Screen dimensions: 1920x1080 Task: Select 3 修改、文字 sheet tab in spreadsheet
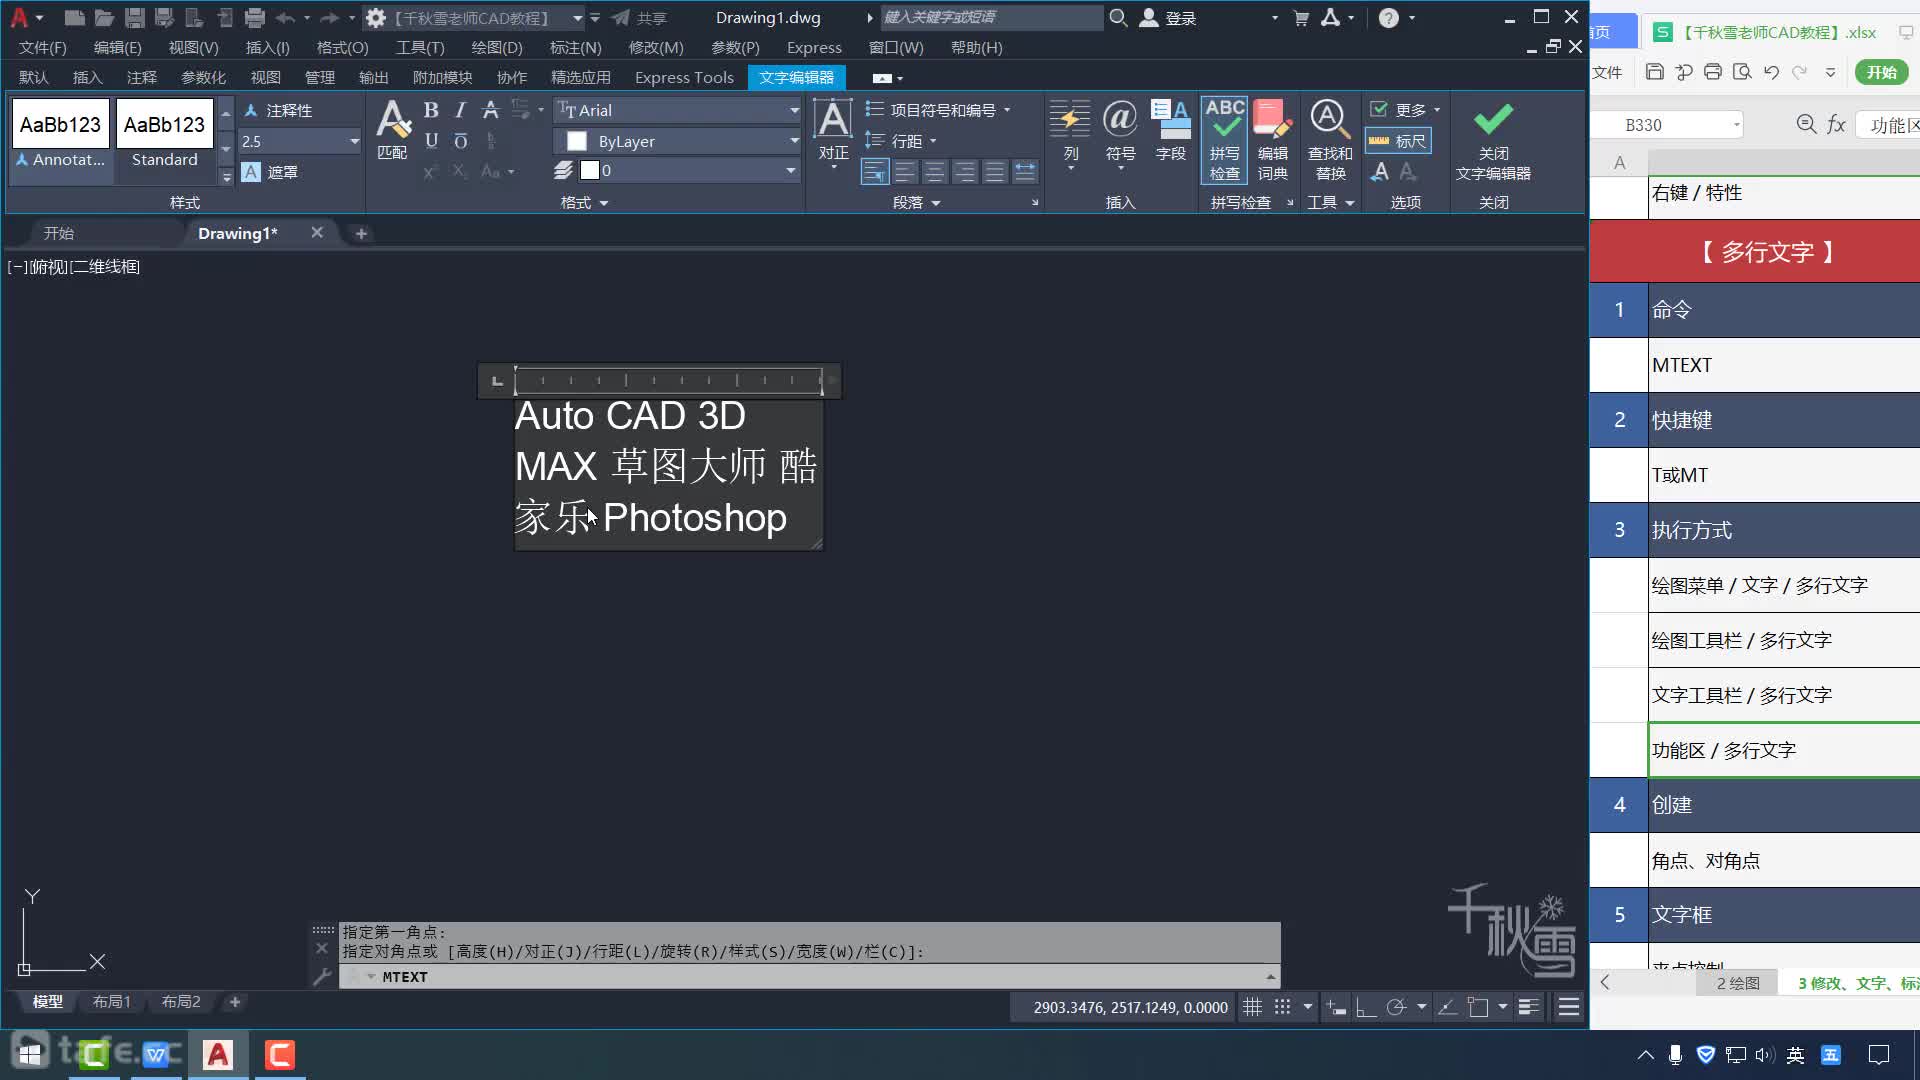pyautogui.click(x=1858, y=983)
